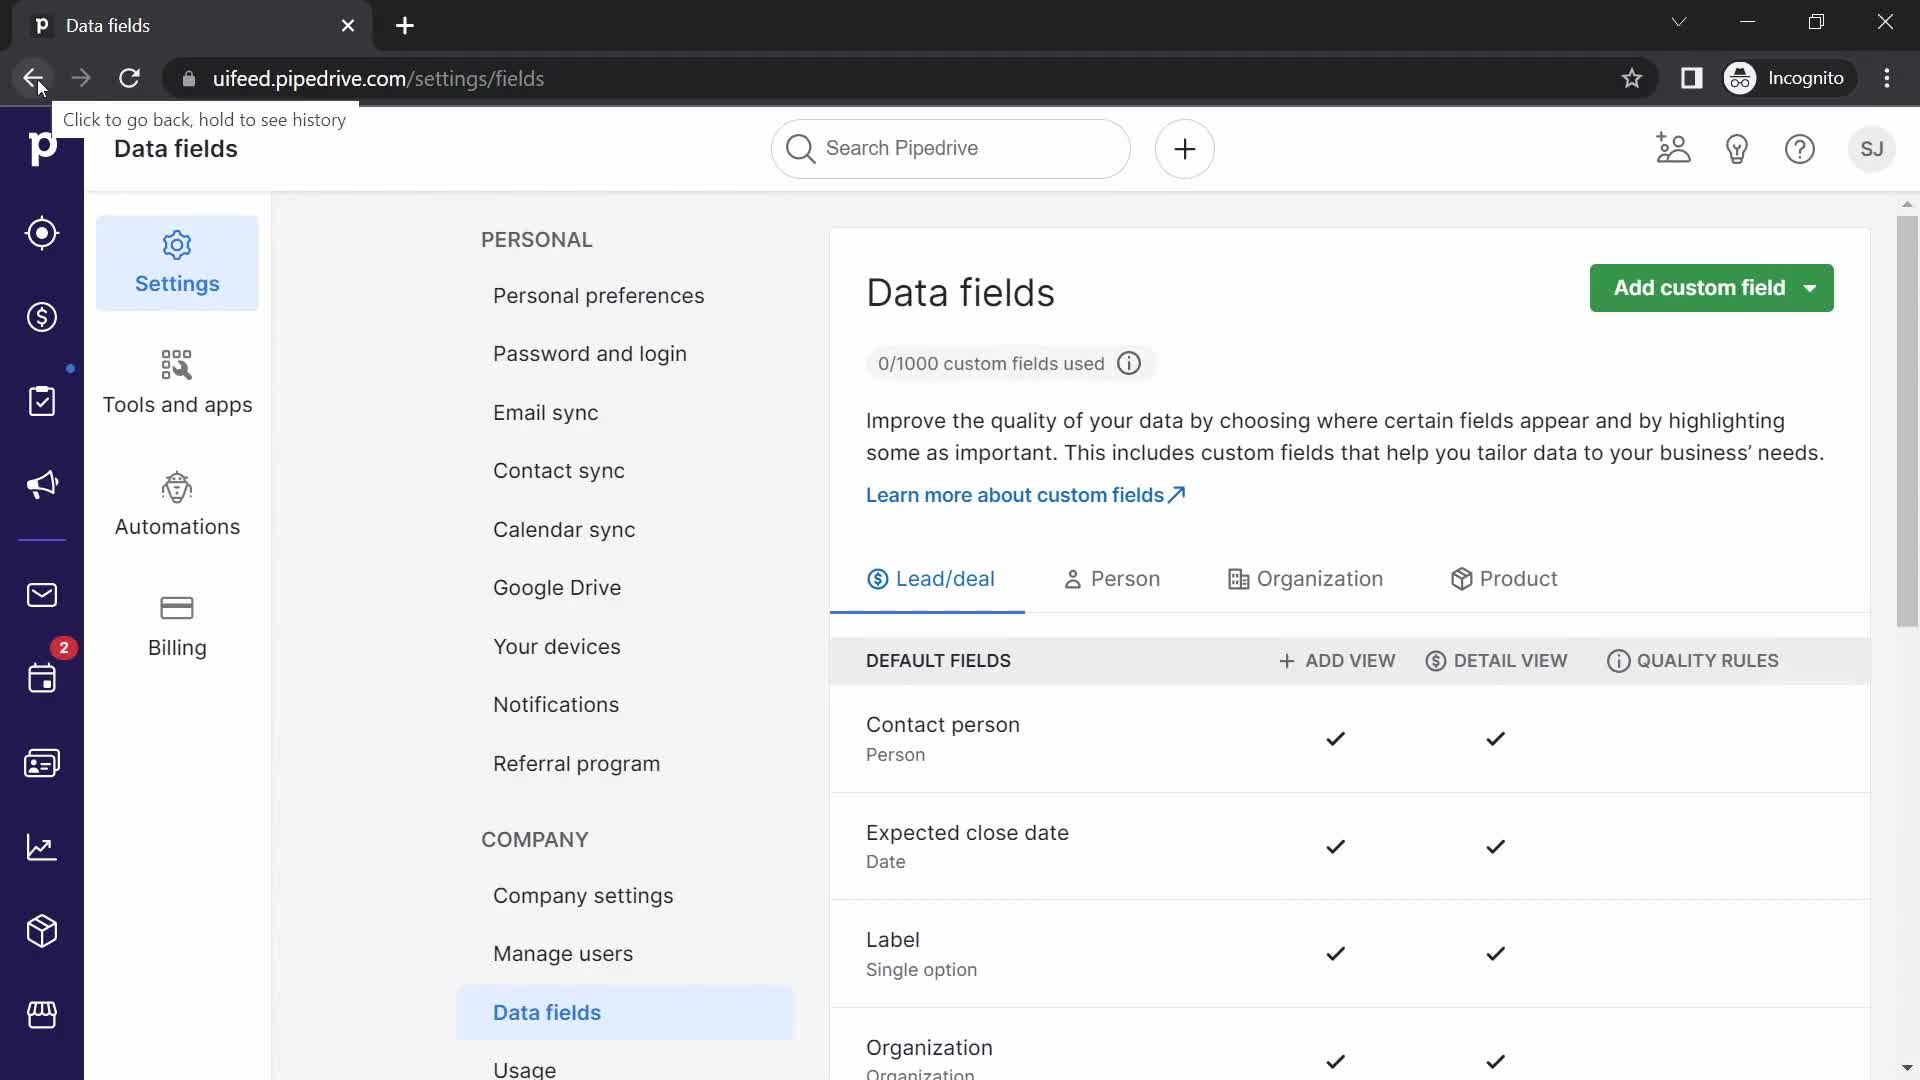The width and height of the screenshot is (1920, 1080).
Task: Click the info icon next to custom fields used
Action: [1129, 364]
